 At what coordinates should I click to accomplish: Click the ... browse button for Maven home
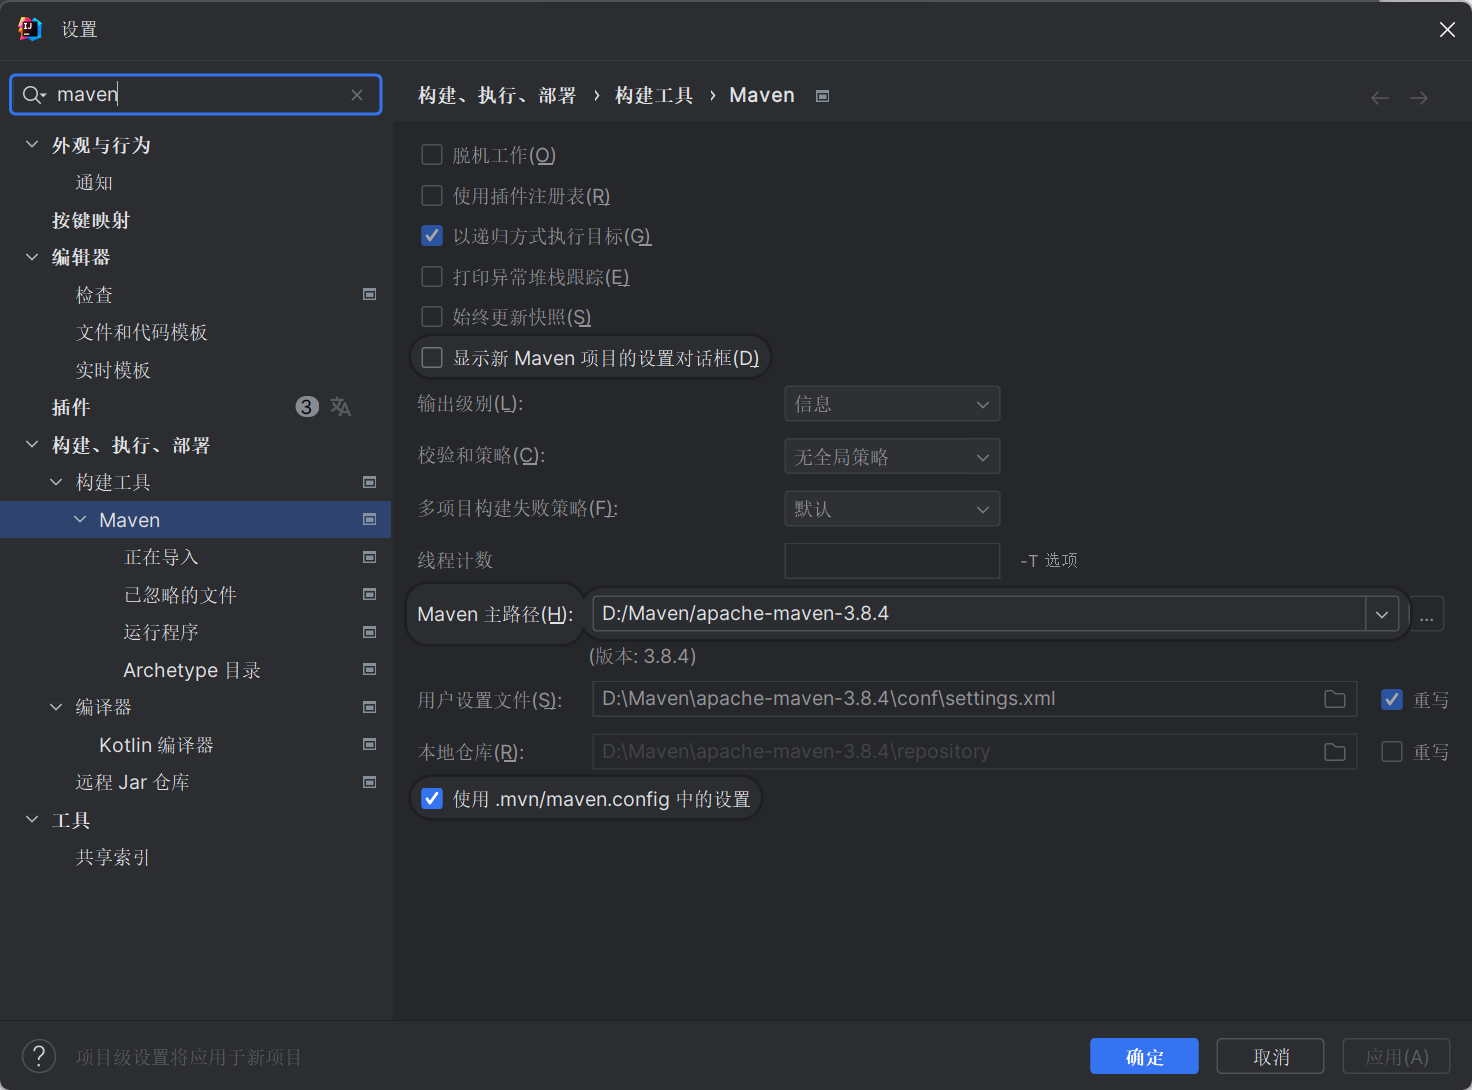tap(1427, 614)
